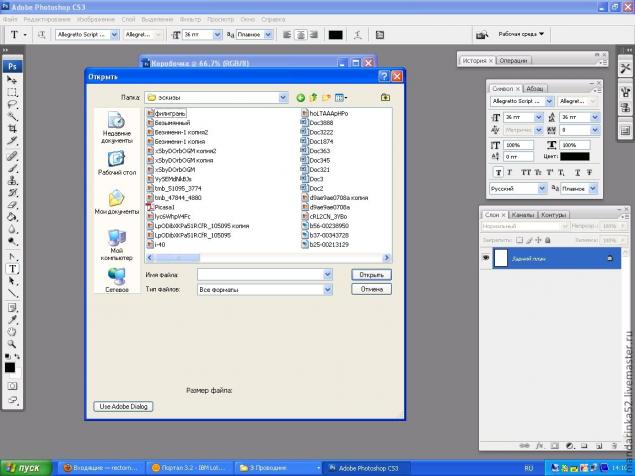Expand the file type dropdown
The height and width of the screenshot is (476, 635).
click(328, 290)
